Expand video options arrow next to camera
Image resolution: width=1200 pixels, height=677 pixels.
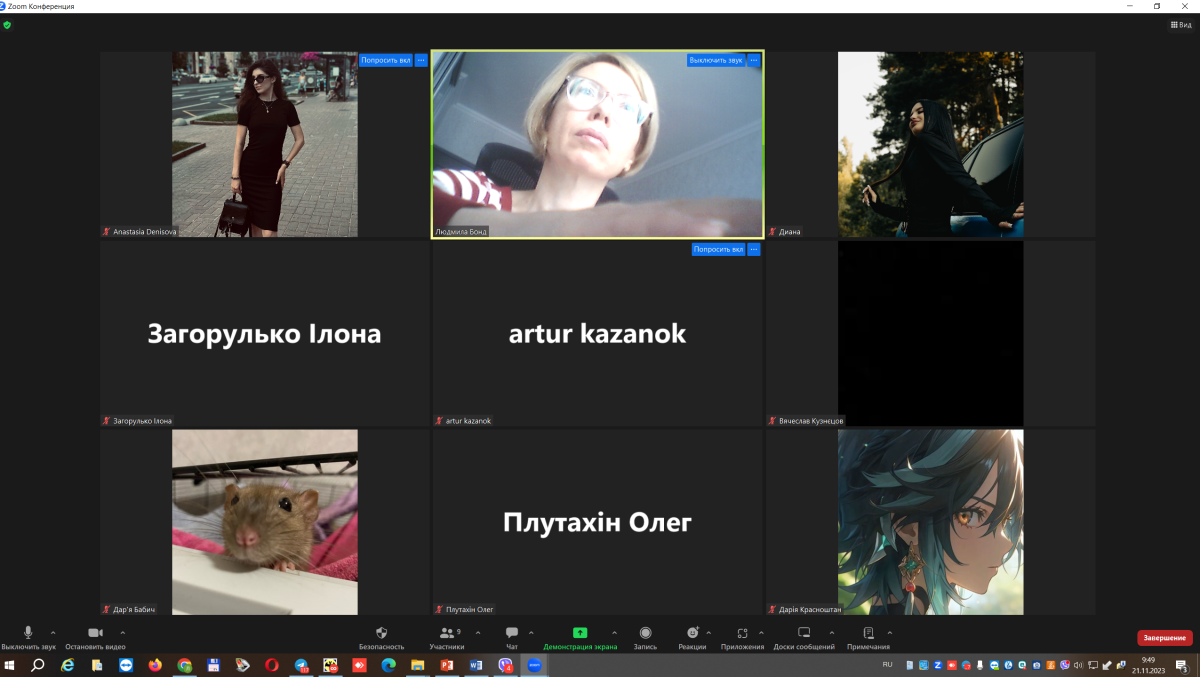point(123,632)
